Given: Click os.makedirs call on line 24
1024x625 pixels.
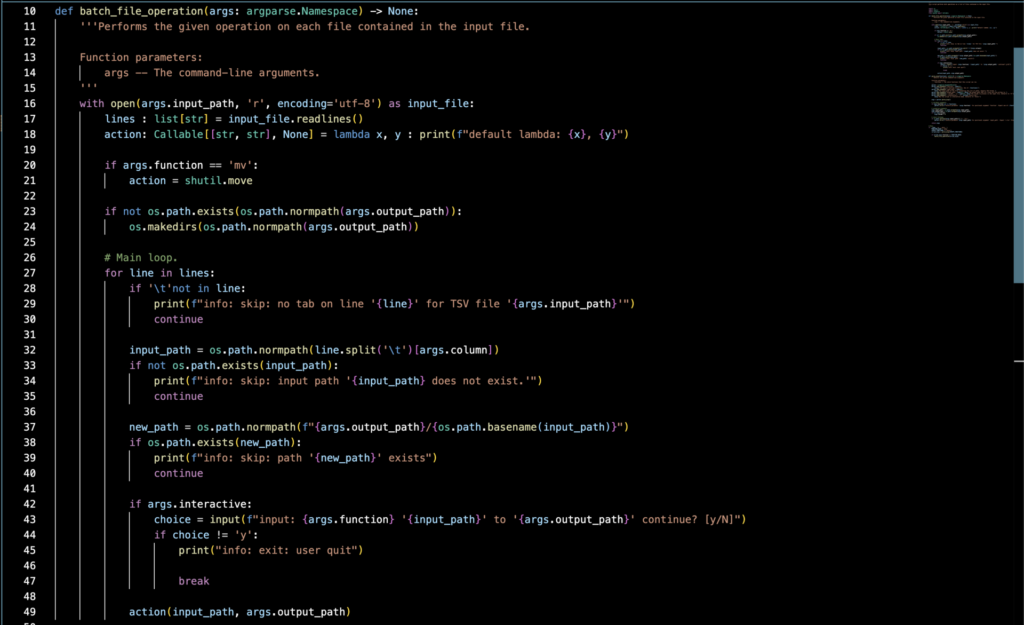Looking at the screenshot, I should point(274,227).
